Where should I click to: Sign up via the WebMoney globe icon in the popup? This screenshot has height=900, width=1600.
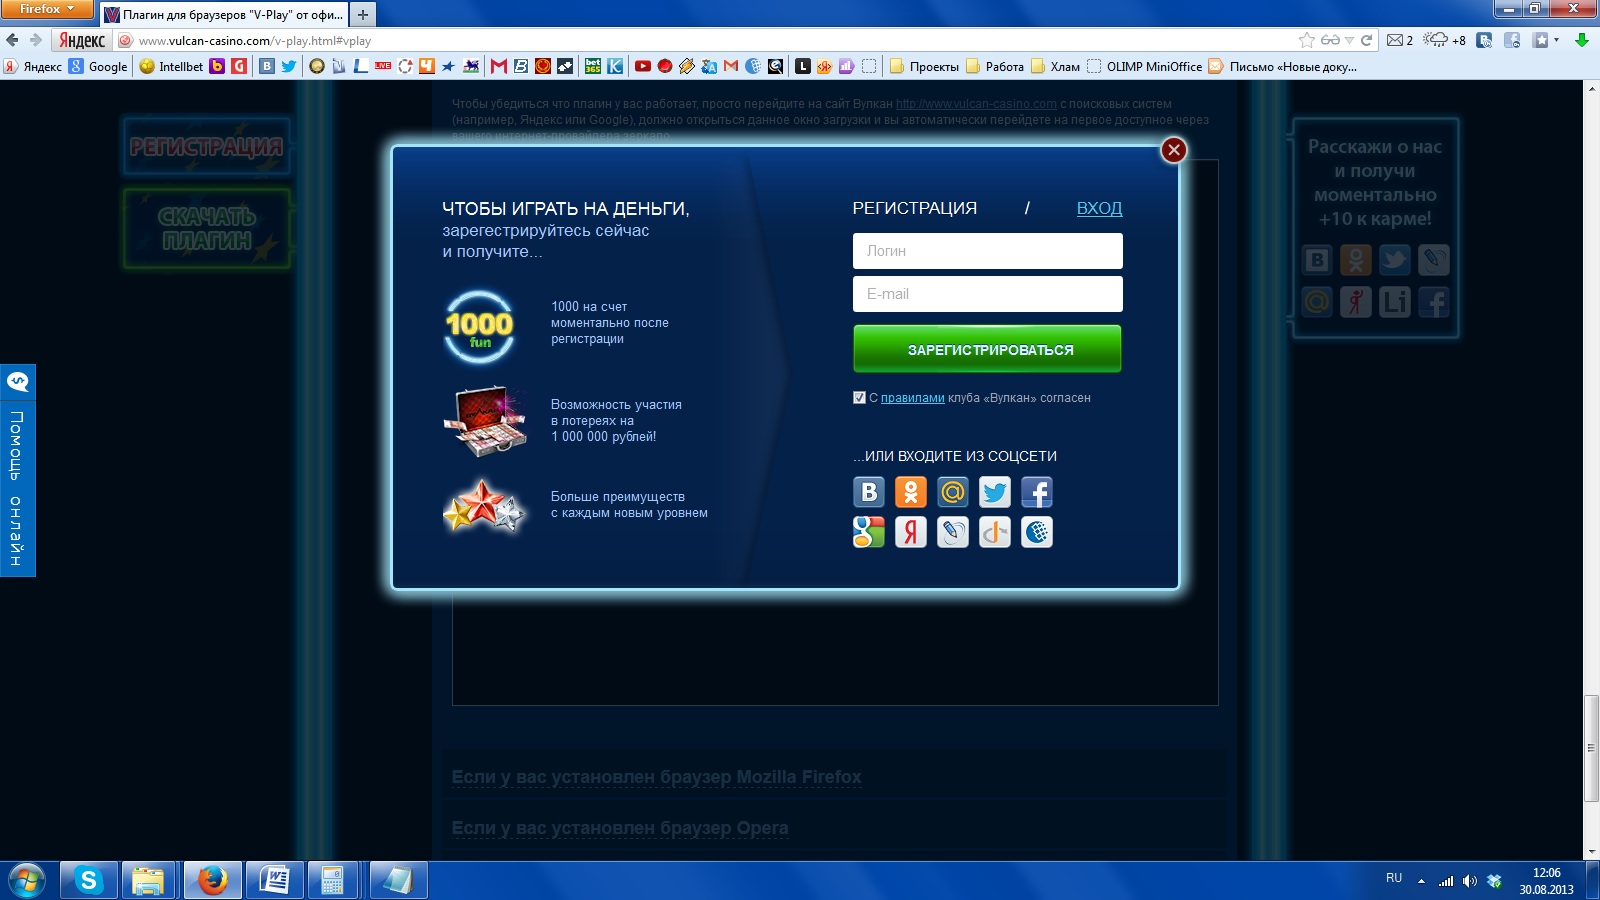point(1037,532)
